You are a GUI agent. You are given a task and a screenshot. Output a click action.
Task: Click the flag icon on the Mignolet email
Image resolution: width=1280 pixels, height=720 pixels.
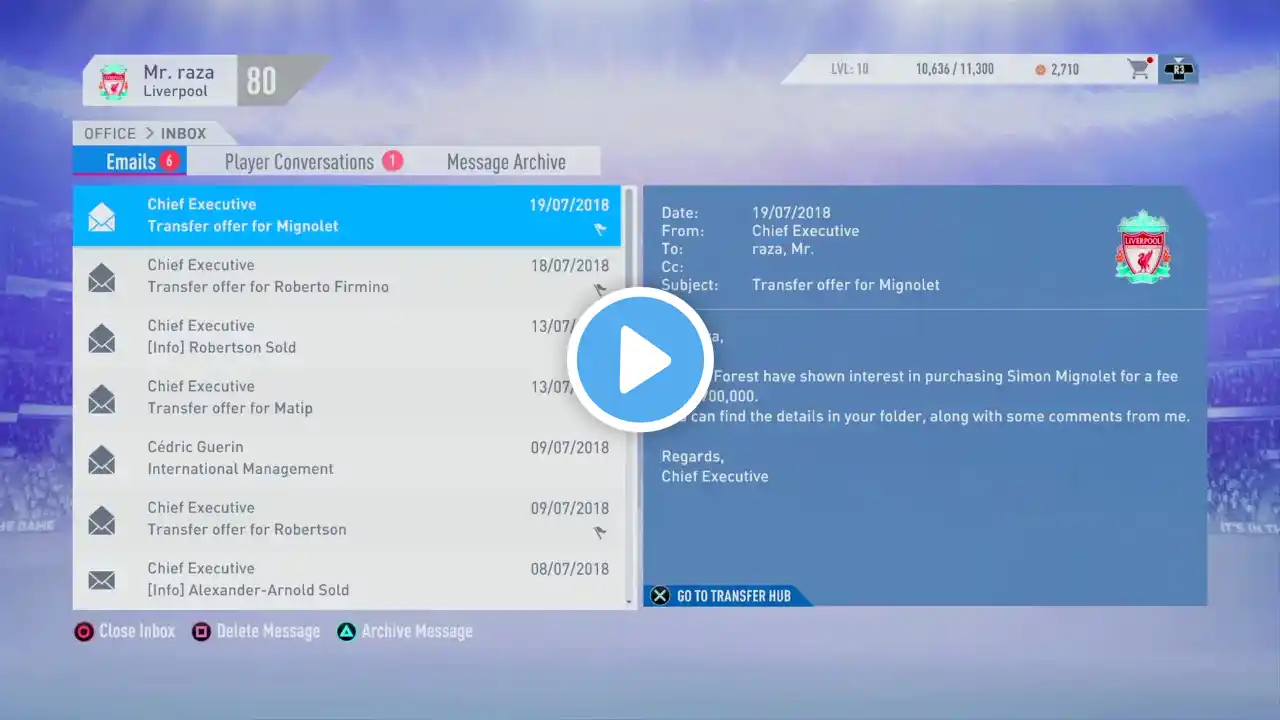(x=600, y=229)
